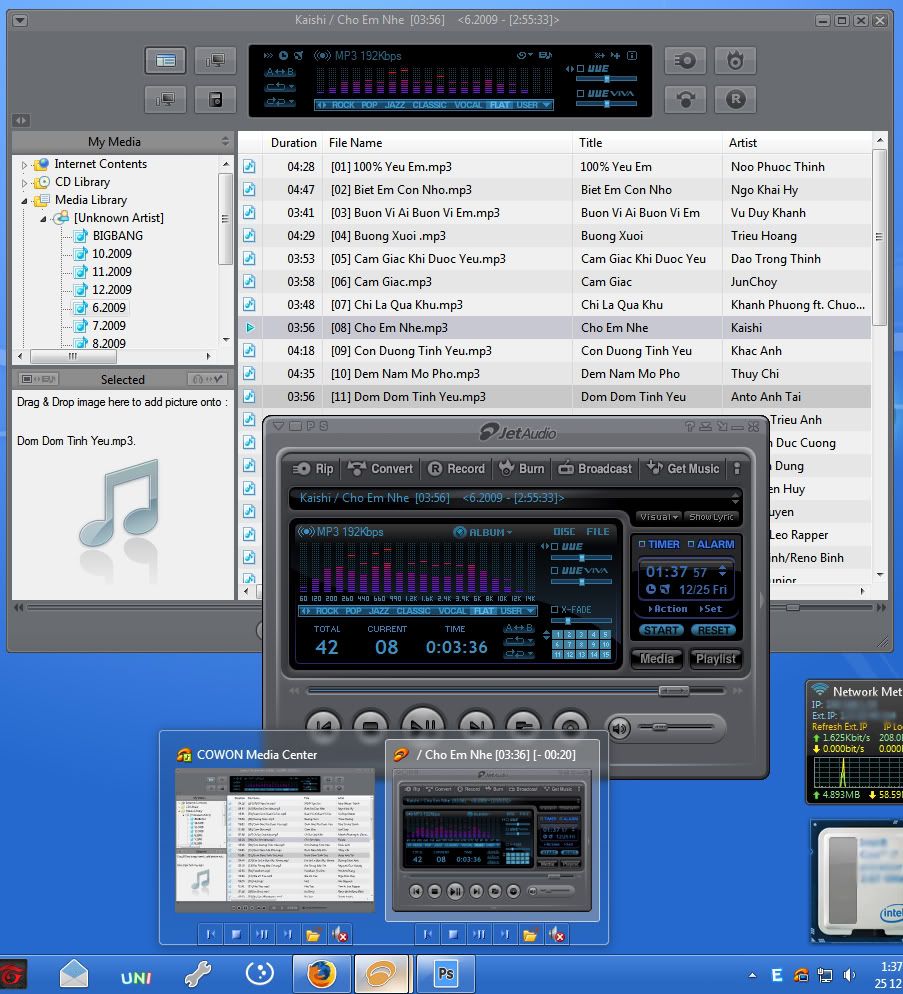Sort the list by File Name column header
Viewport: 903px width, 994px height.
coord(448,143)
